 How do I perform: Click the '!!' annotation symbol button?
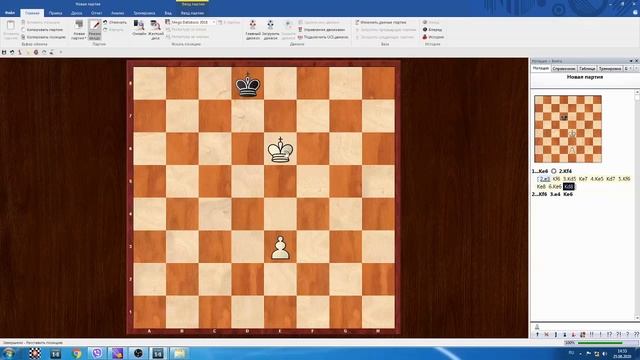point(591,334)
